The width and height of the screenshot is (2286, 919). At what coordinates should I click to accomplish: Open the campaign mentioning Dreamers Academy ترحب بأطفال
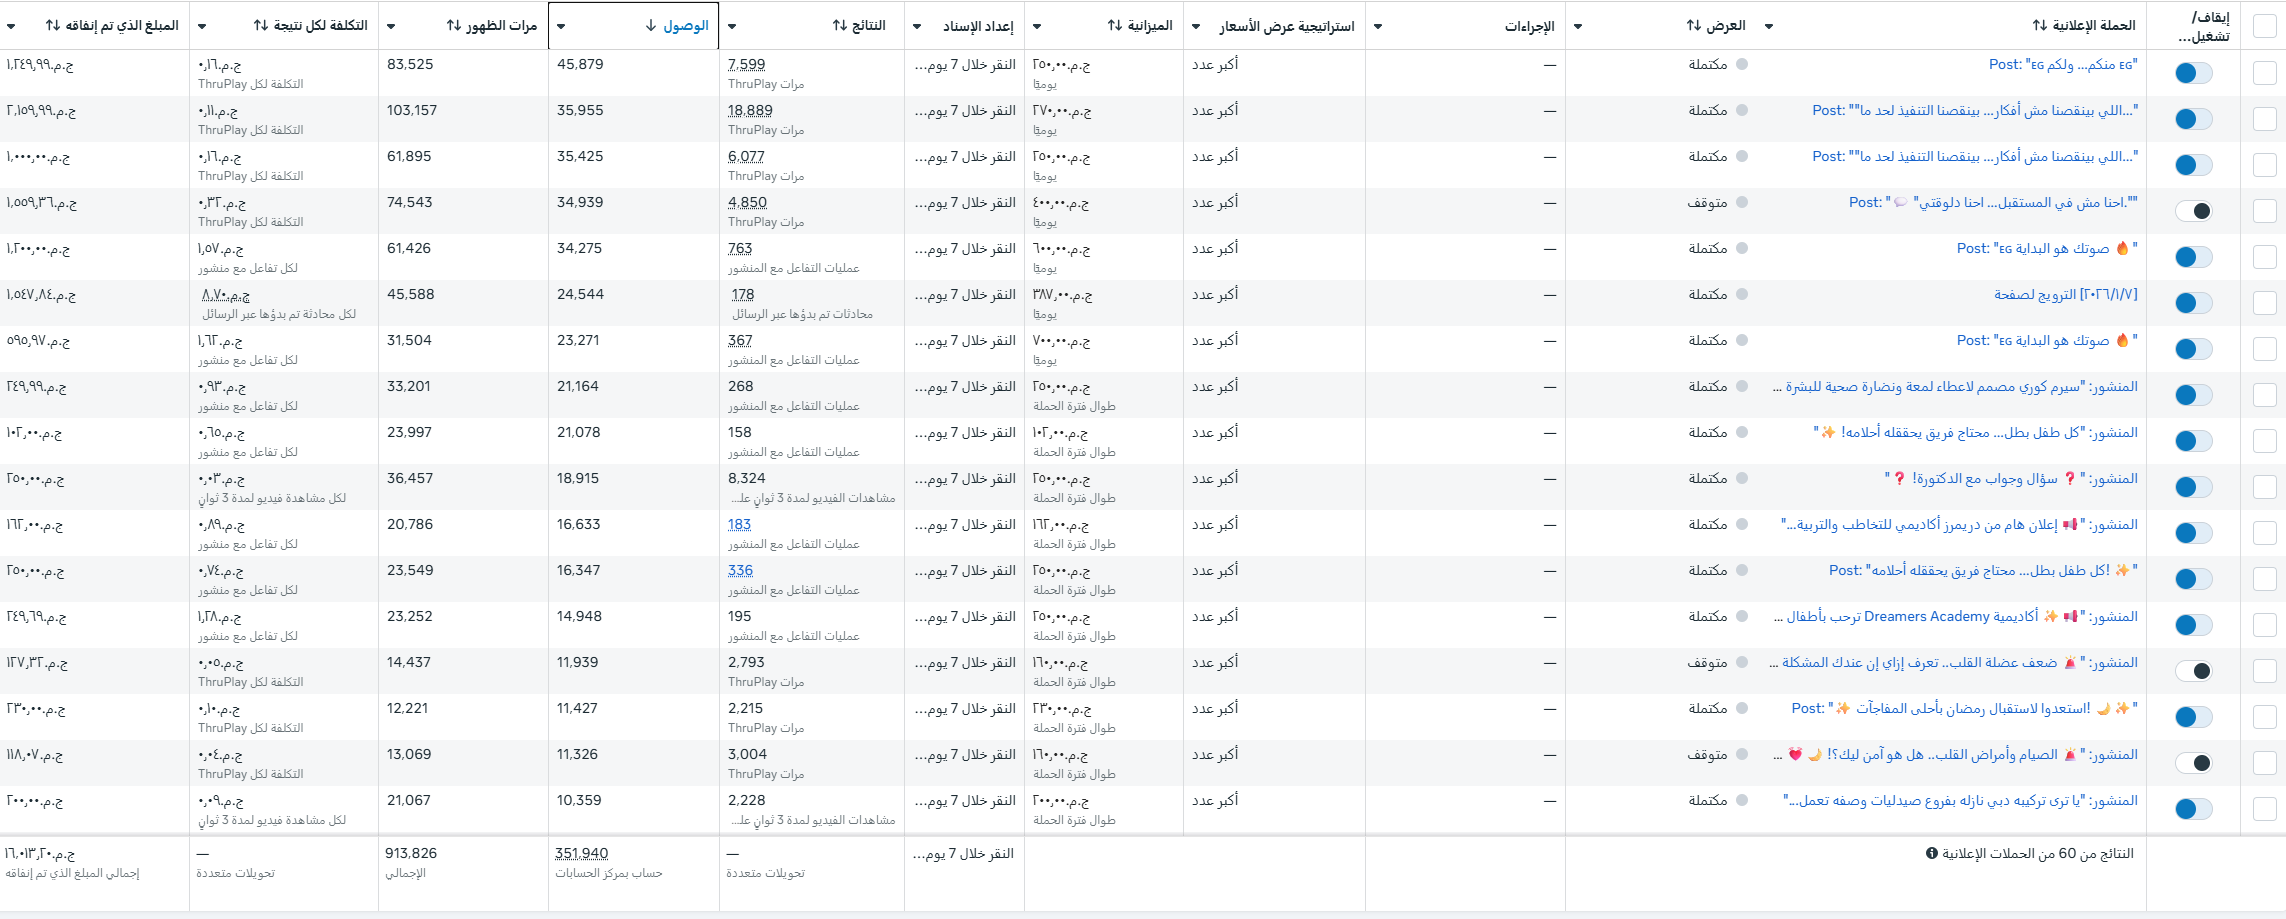click(1955, 616)
